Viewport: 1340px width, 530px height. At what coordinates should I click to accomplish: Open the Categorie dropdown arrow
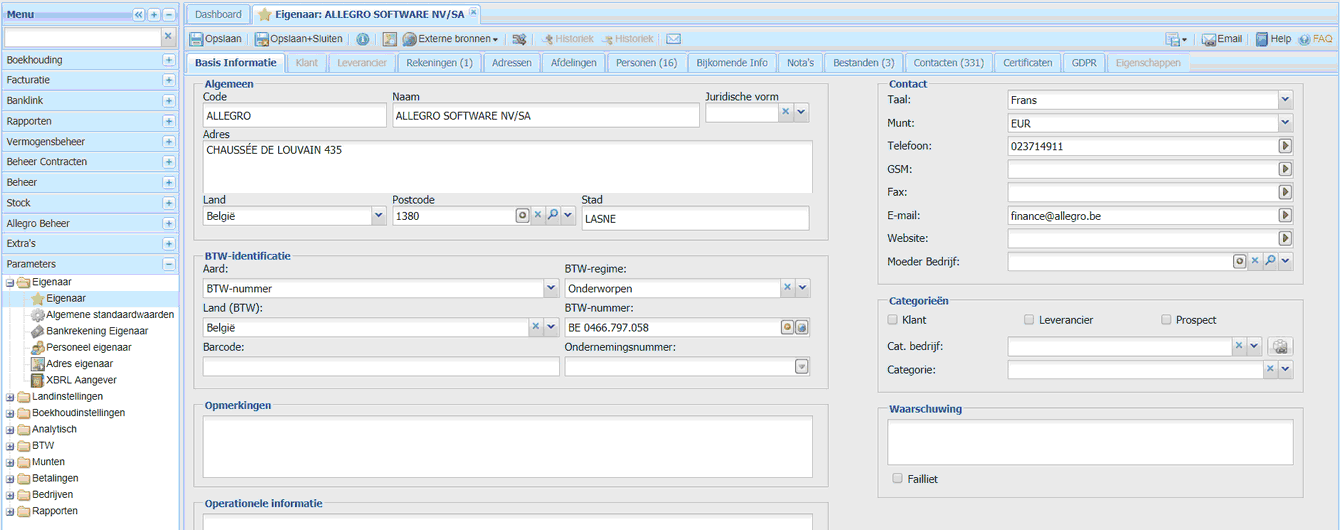tap(1286, 370)
